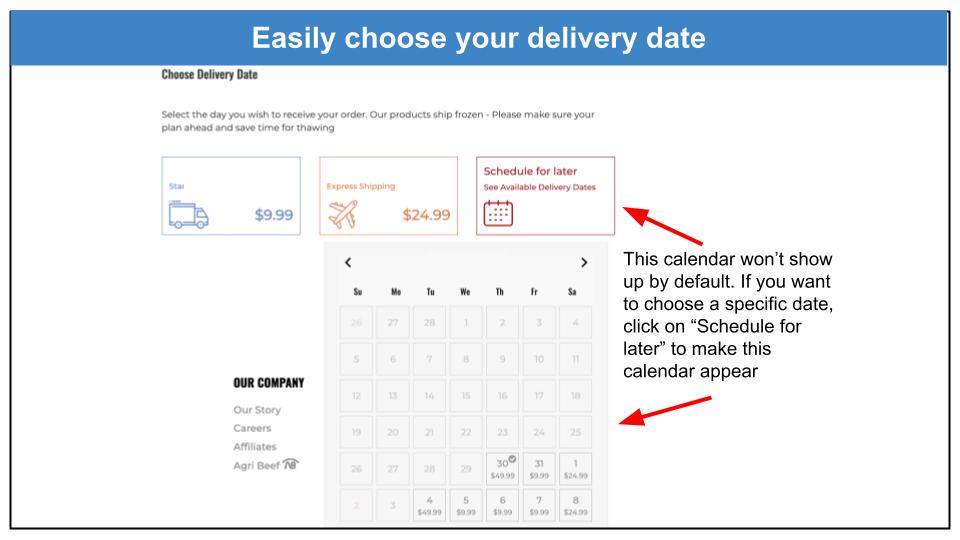Go to previous month with left chevron

348,262
